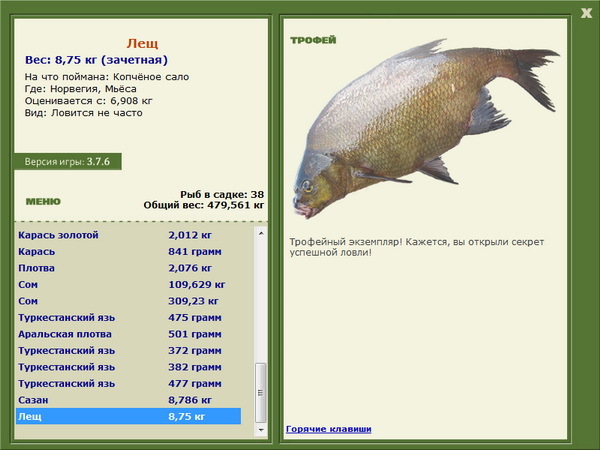Click the Рыб в садке: 38 counter

click(222, 194)
